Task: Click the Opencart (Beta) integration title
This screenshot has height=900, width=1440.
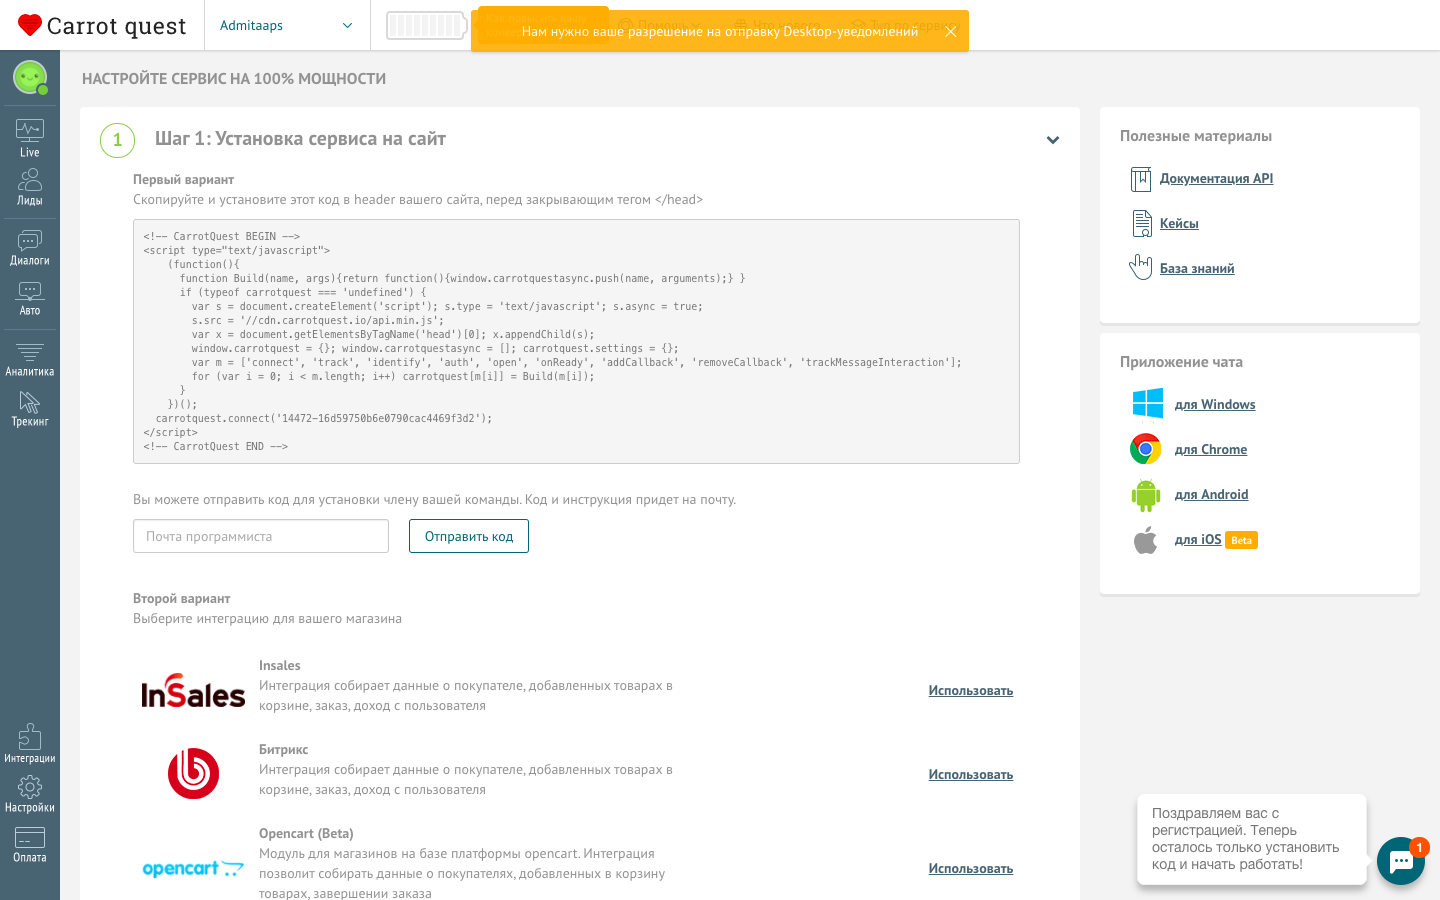Action: 306,834
